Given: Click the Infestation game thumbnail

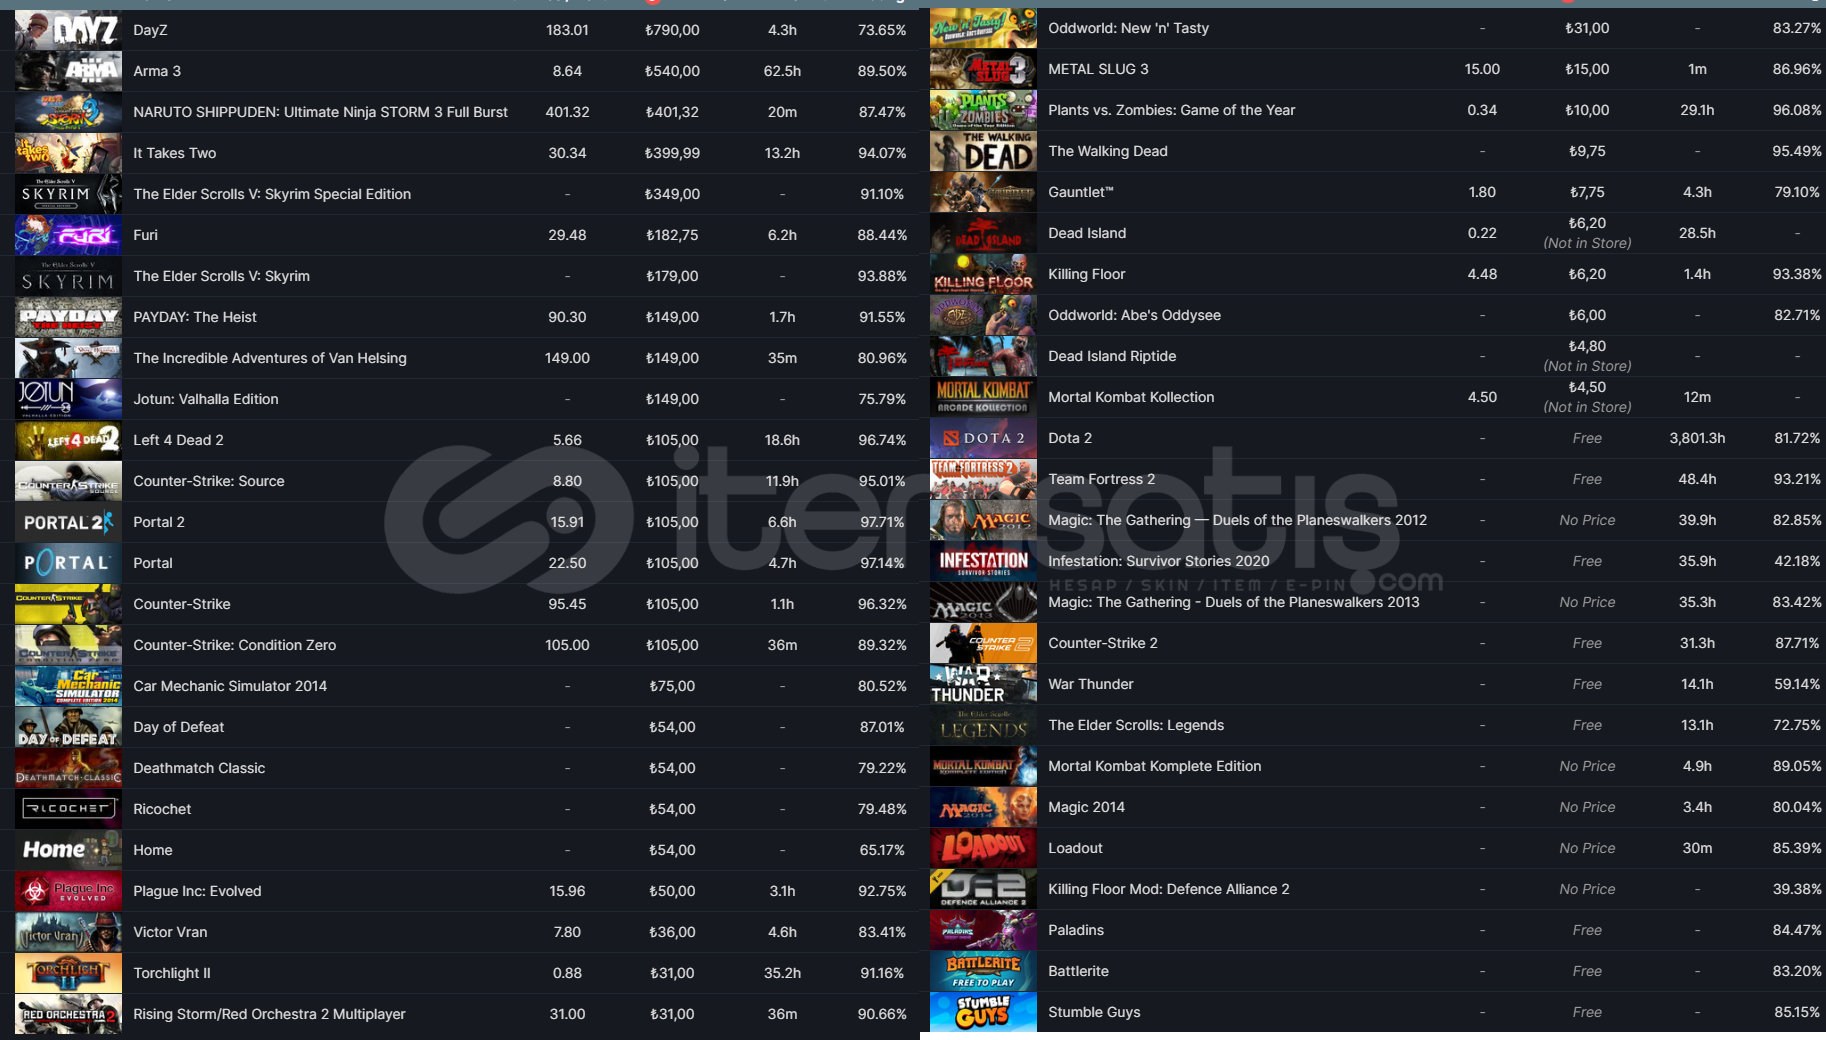Looking at the screenshot, I should pos(983,561).
